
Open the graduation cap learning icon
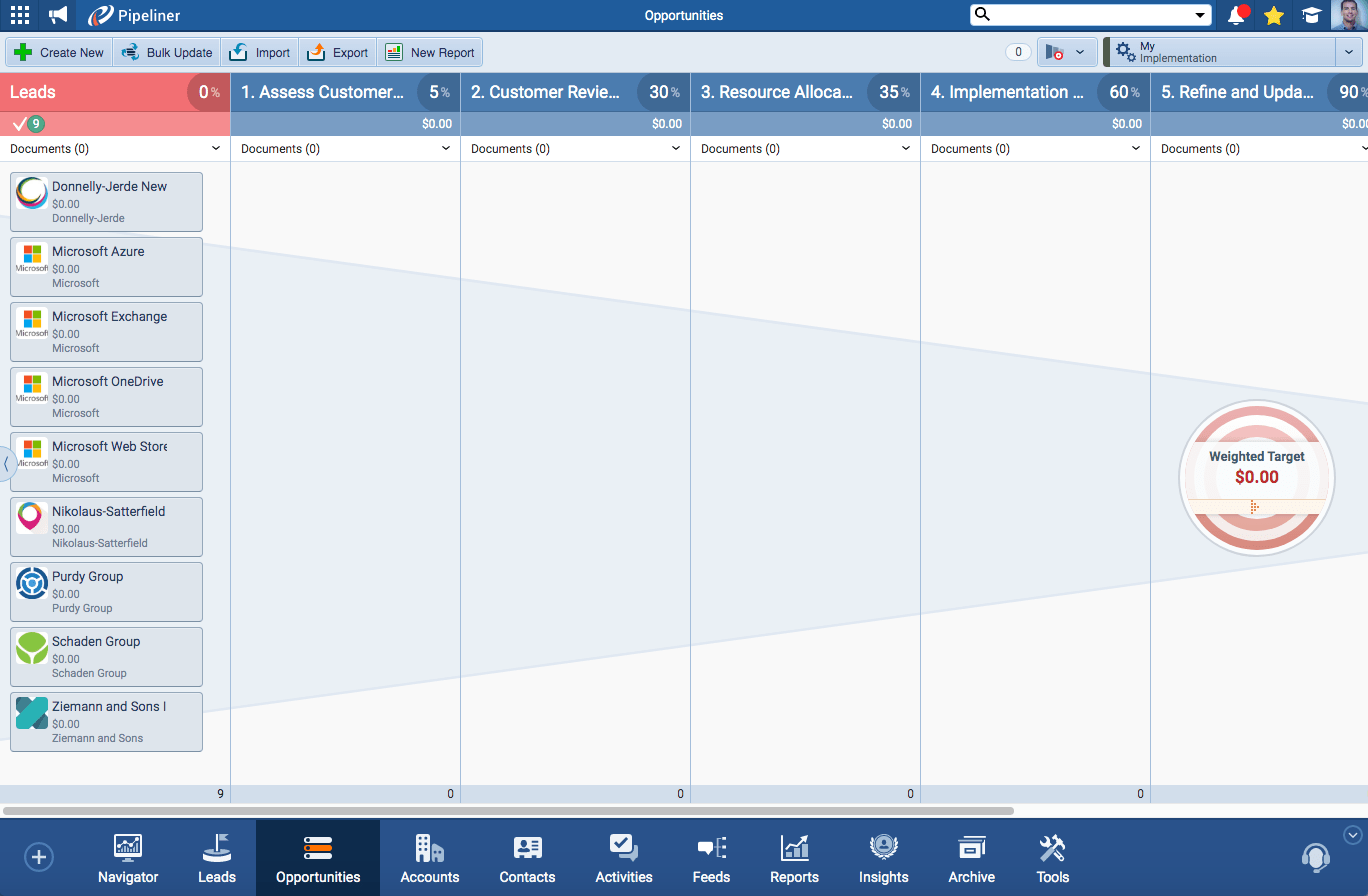[x=1310, y=15]
